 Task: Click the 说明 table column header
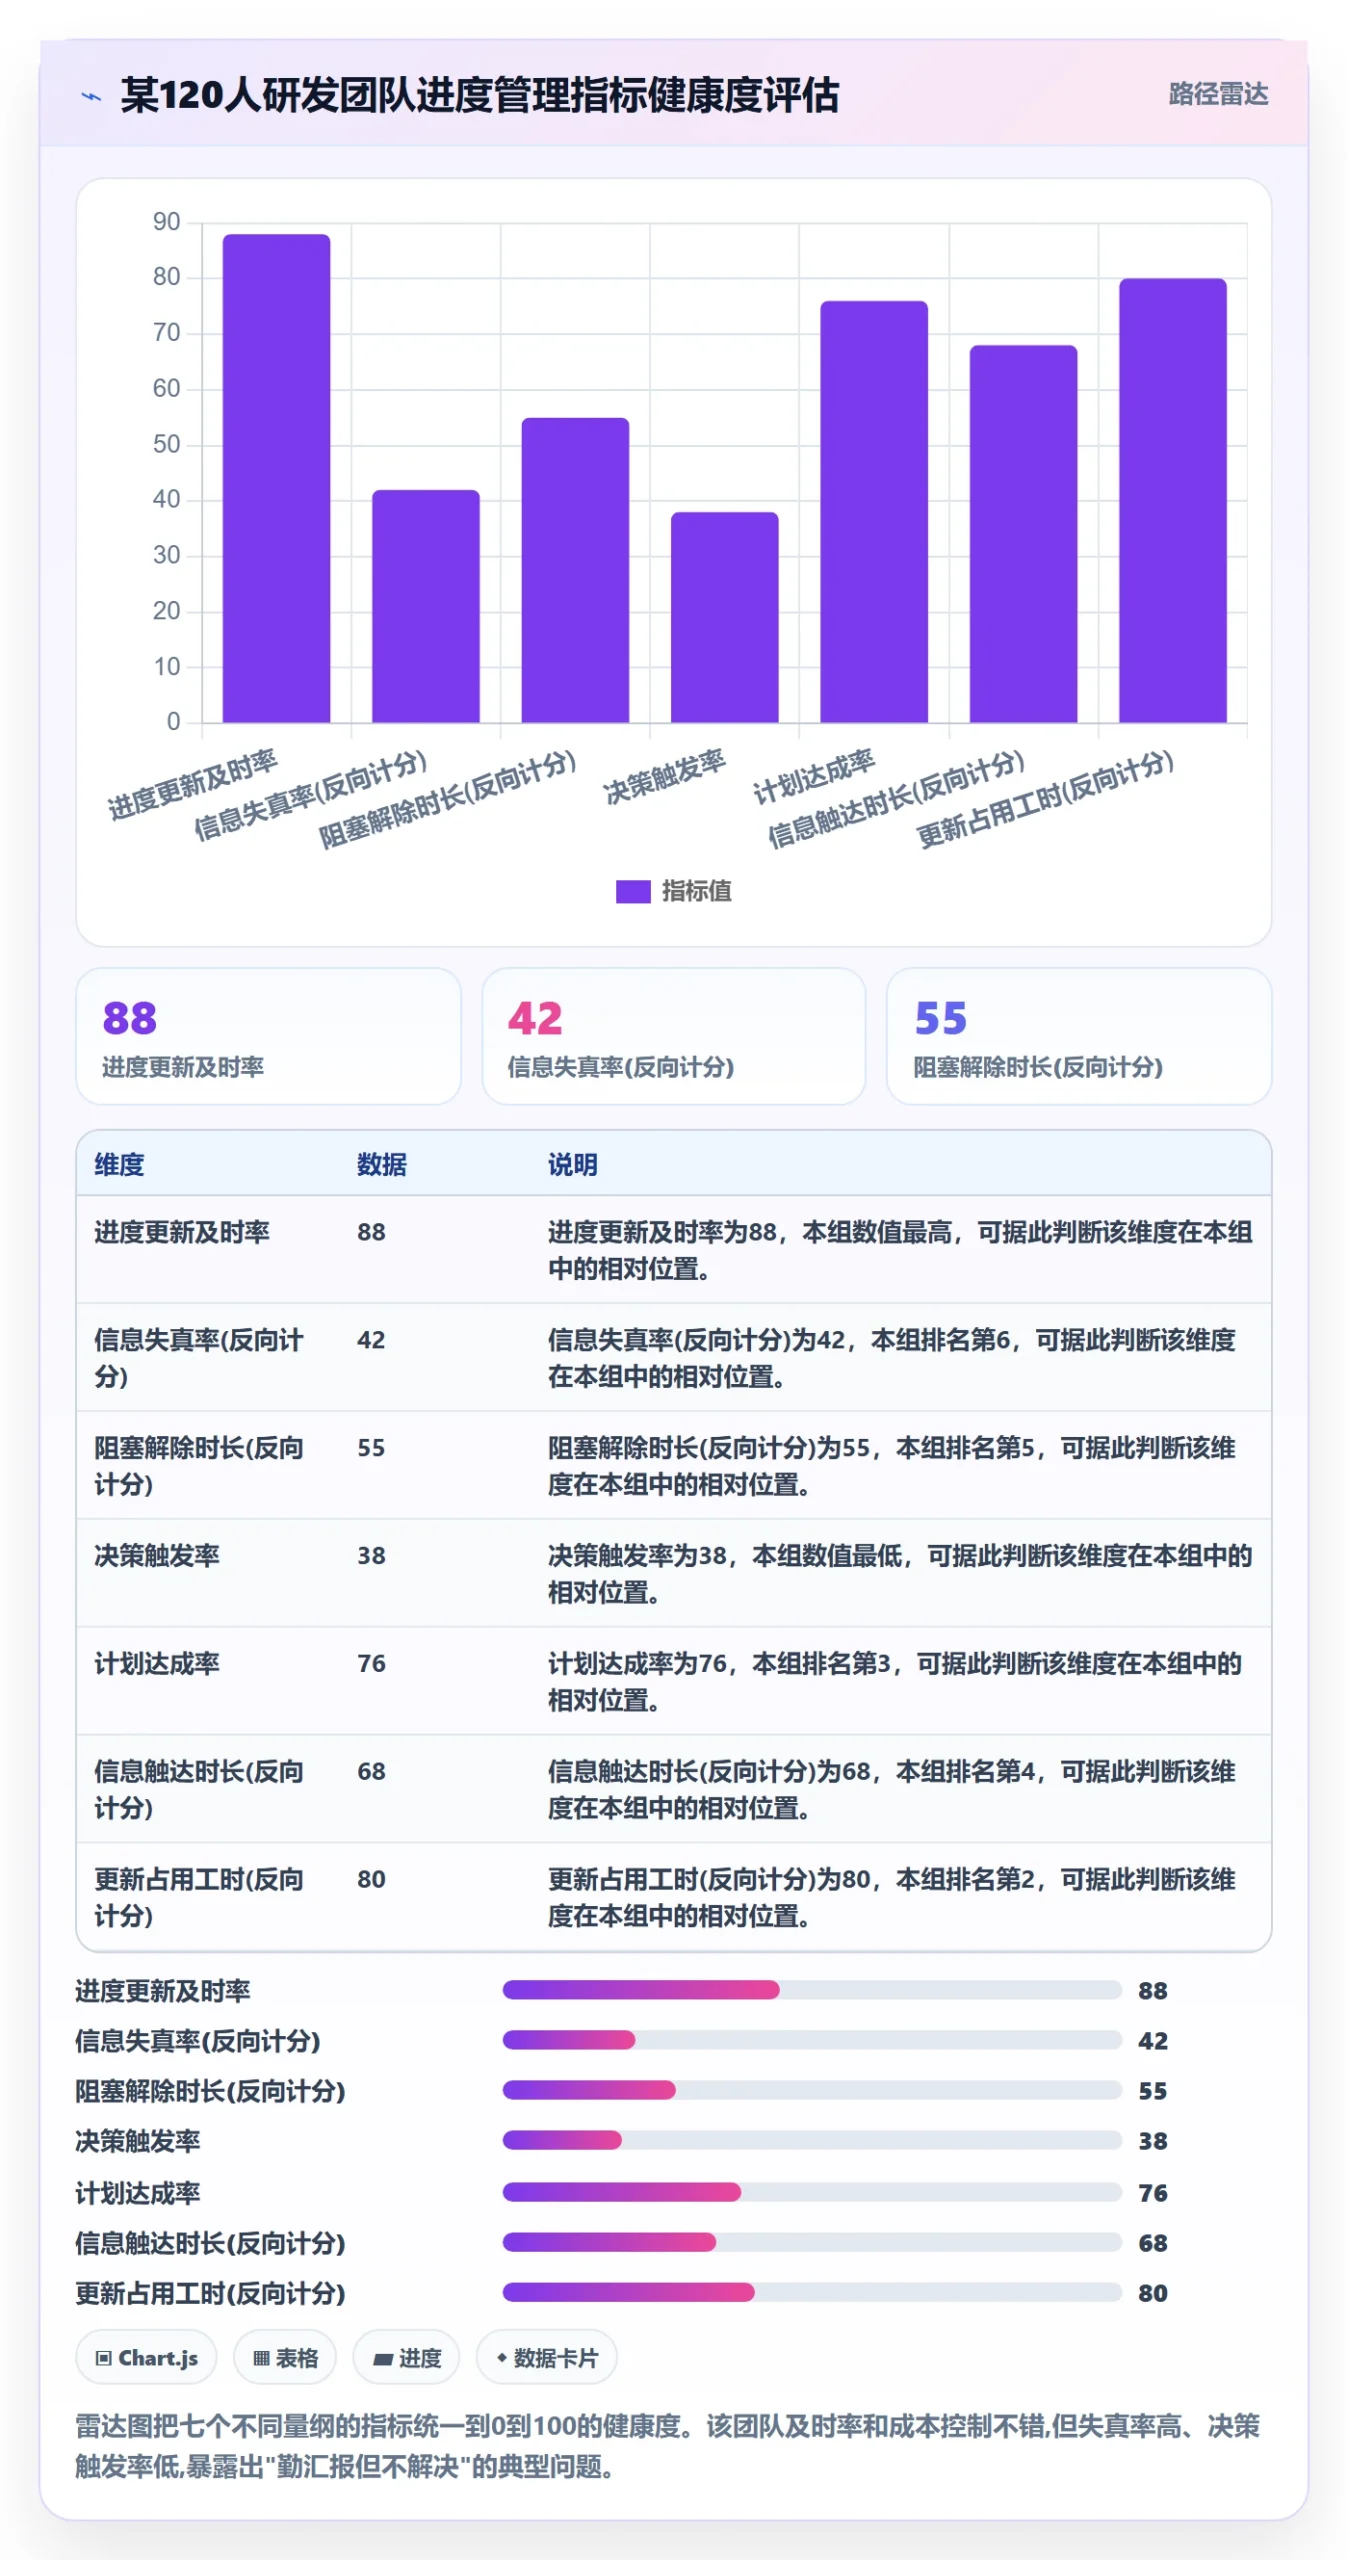click(572, 1164)
